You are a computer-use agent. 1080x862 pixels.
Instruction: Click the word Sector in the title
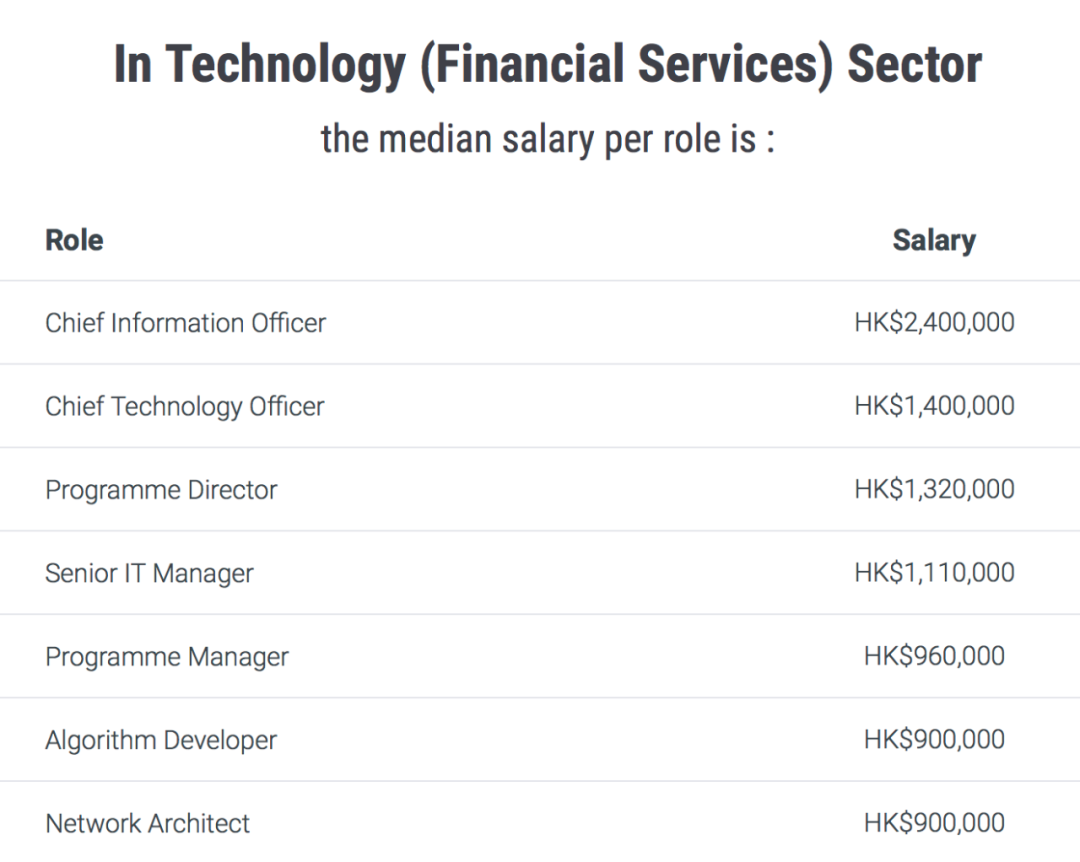point(915,64)
